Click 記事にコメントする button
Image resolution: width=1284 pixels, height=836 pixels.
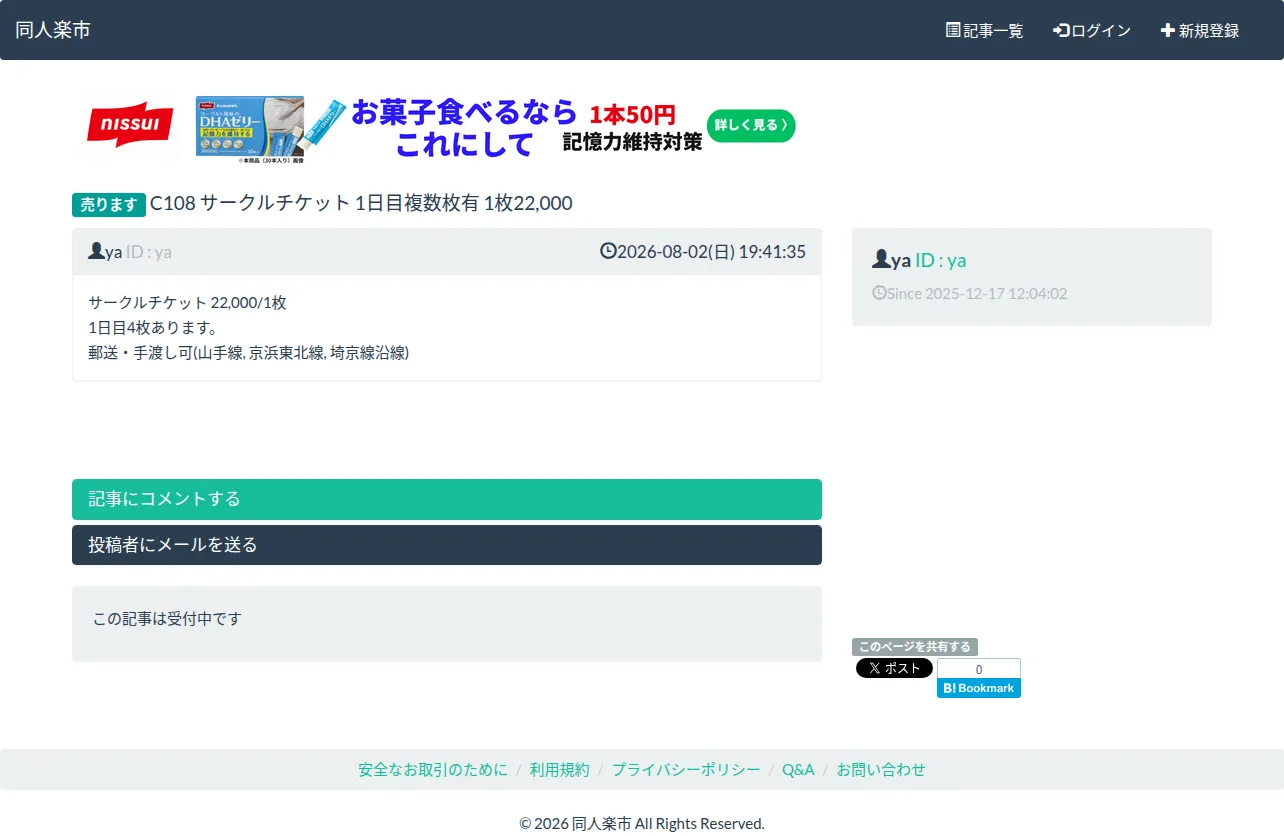click(x=447, y=499)
